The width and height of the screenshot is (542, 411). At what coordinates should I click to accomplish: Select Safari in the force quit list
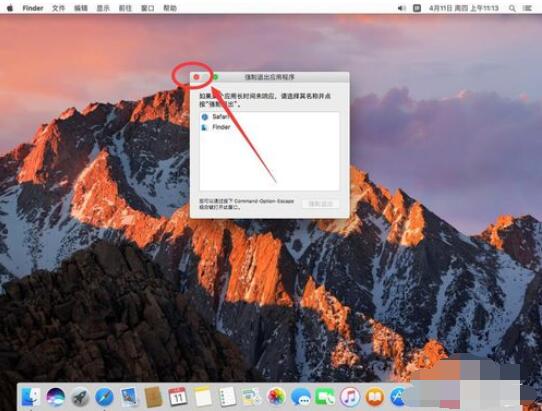point(269,117)
